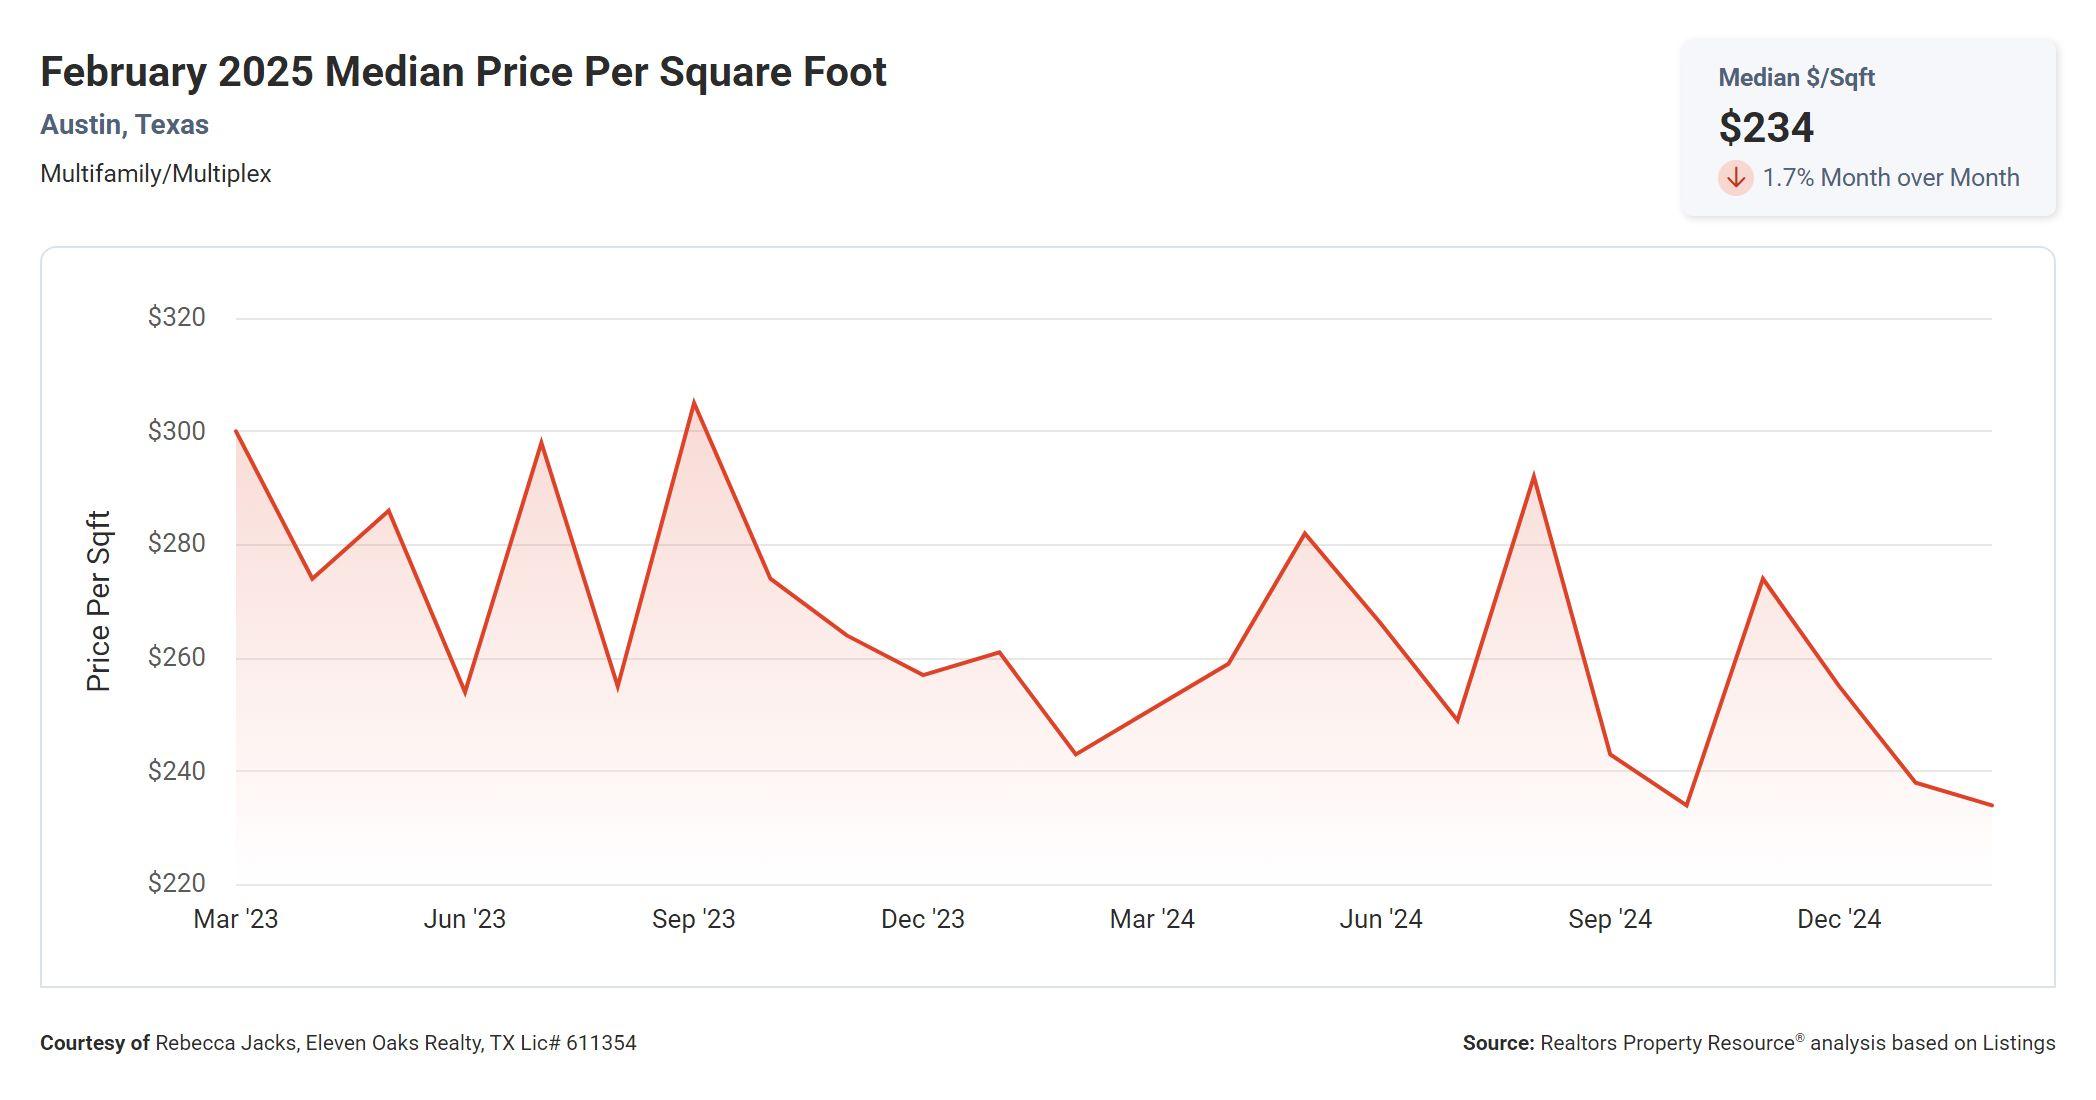Select the Jun '23 x-axis label

click(465, 919)
